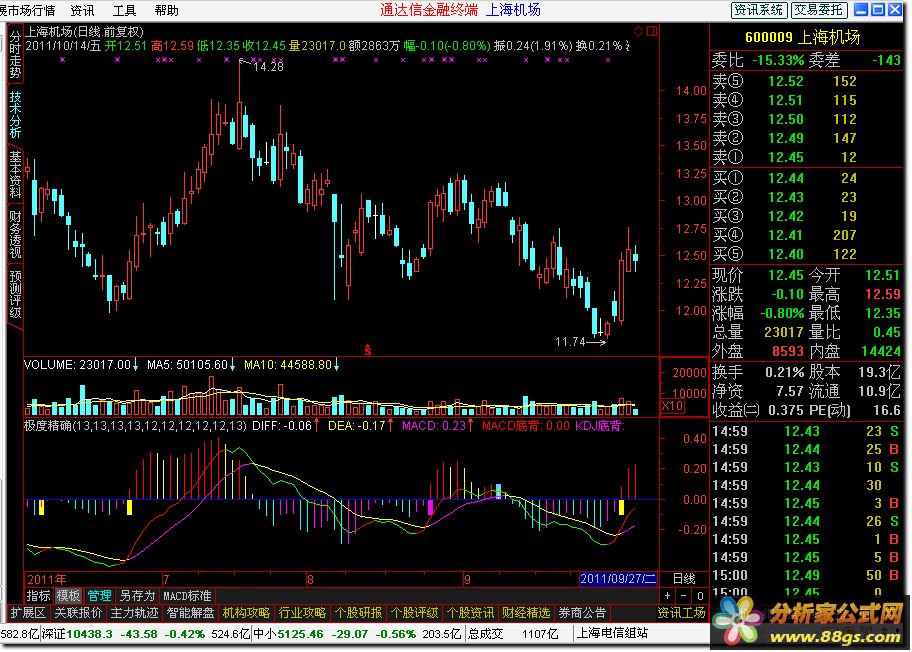Open the 资讯 menu
The image size is (912, 652).
[x=82, y=10]
